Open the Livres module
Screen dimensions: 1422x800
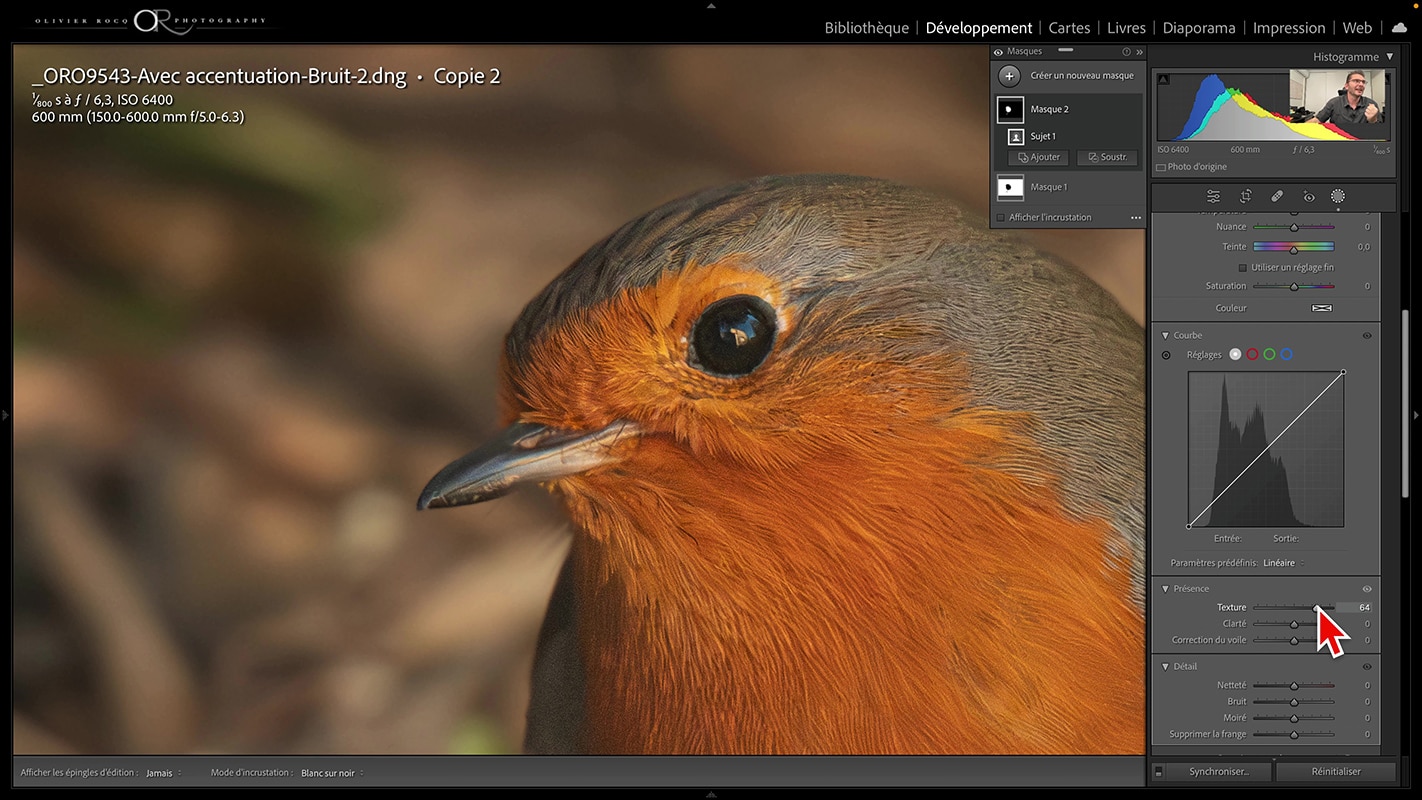tap(1126, 28)
